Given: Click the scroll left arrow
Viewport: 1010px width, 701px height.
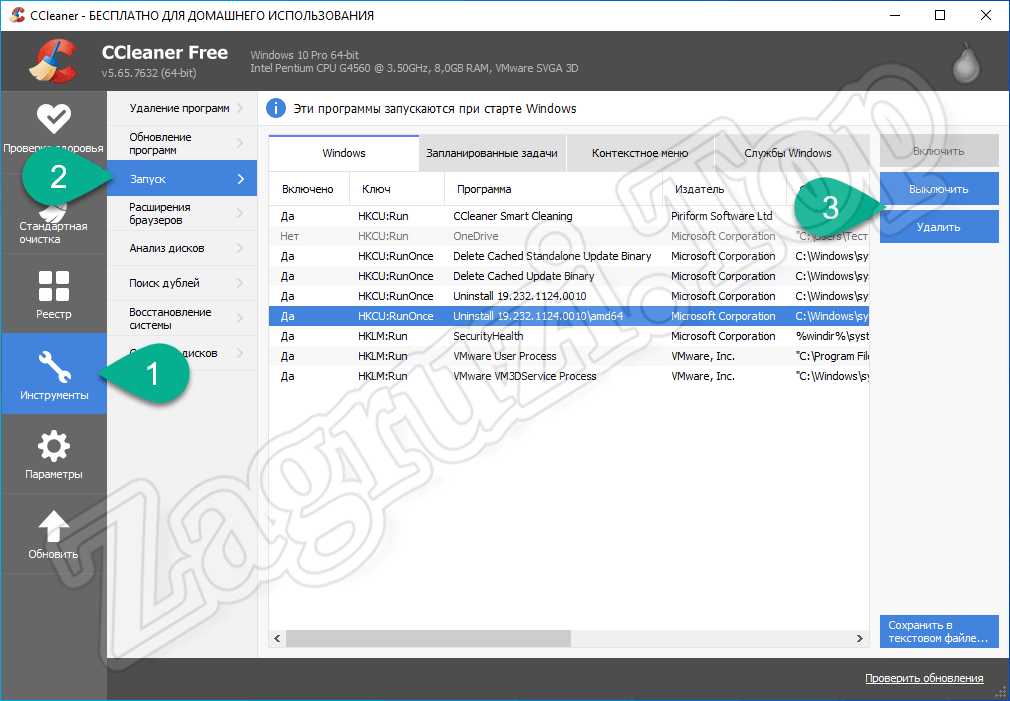Looking at the screenshot, I should click(277, 638).
